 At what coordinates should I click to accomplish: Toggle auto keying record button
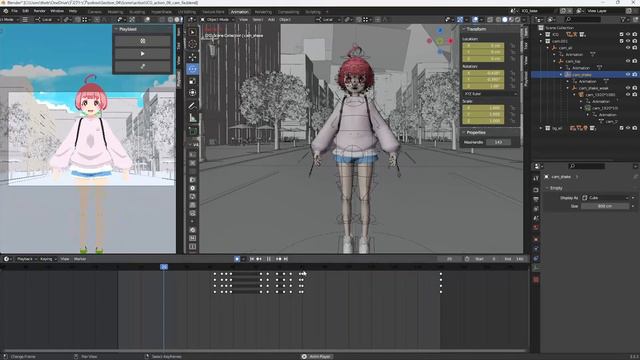tap(237, 259)
